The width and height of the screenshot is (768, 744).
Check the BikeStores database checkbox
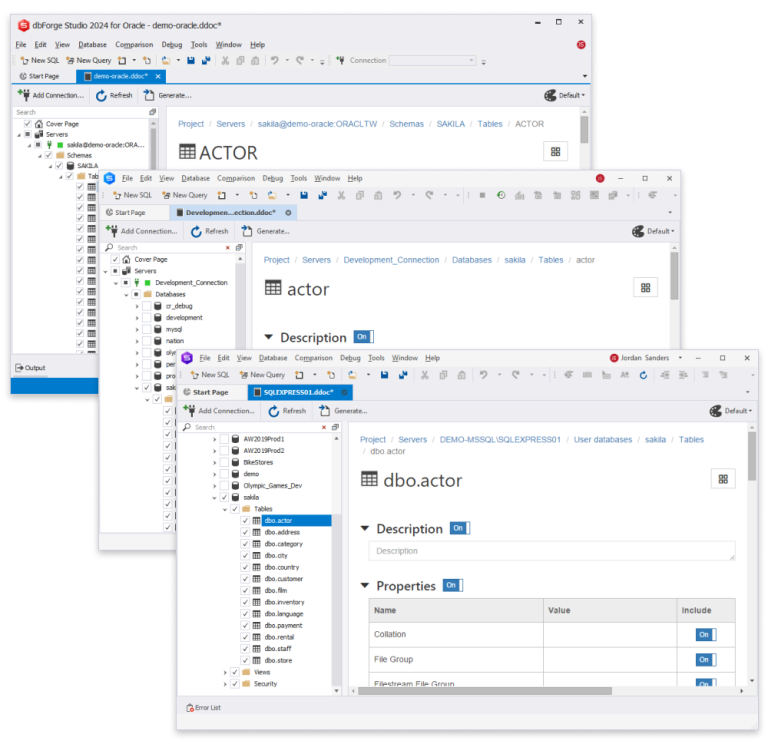tap(224, 462)
